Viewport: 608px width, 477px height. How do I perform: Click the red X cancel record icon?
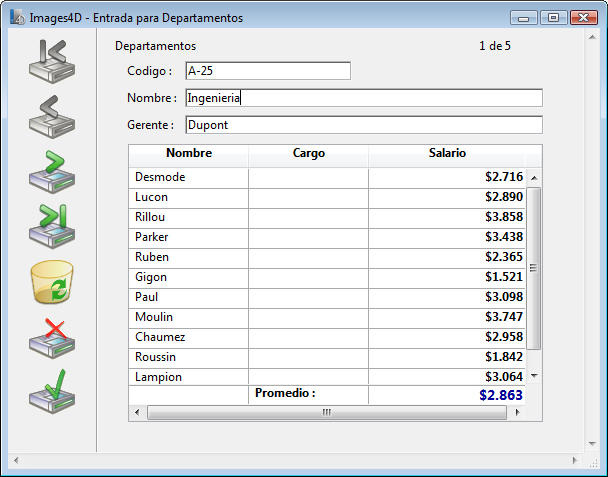click(51, 338)
